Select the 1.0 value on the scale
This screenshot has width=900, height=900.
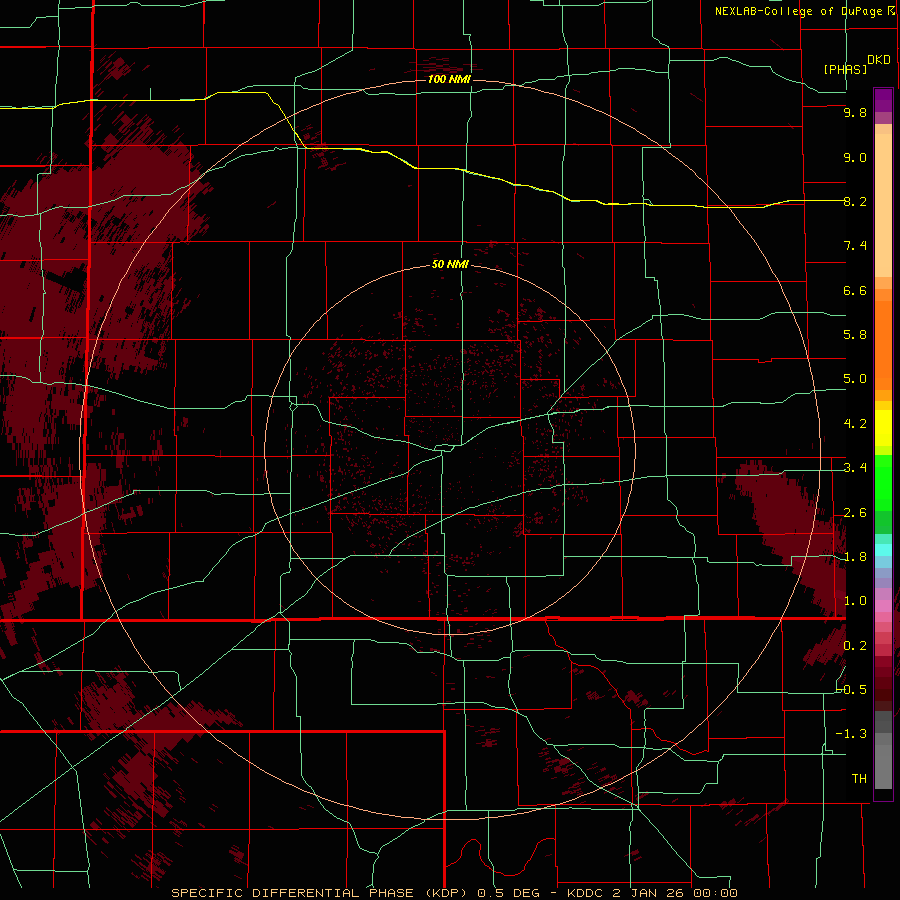(855, 601)
